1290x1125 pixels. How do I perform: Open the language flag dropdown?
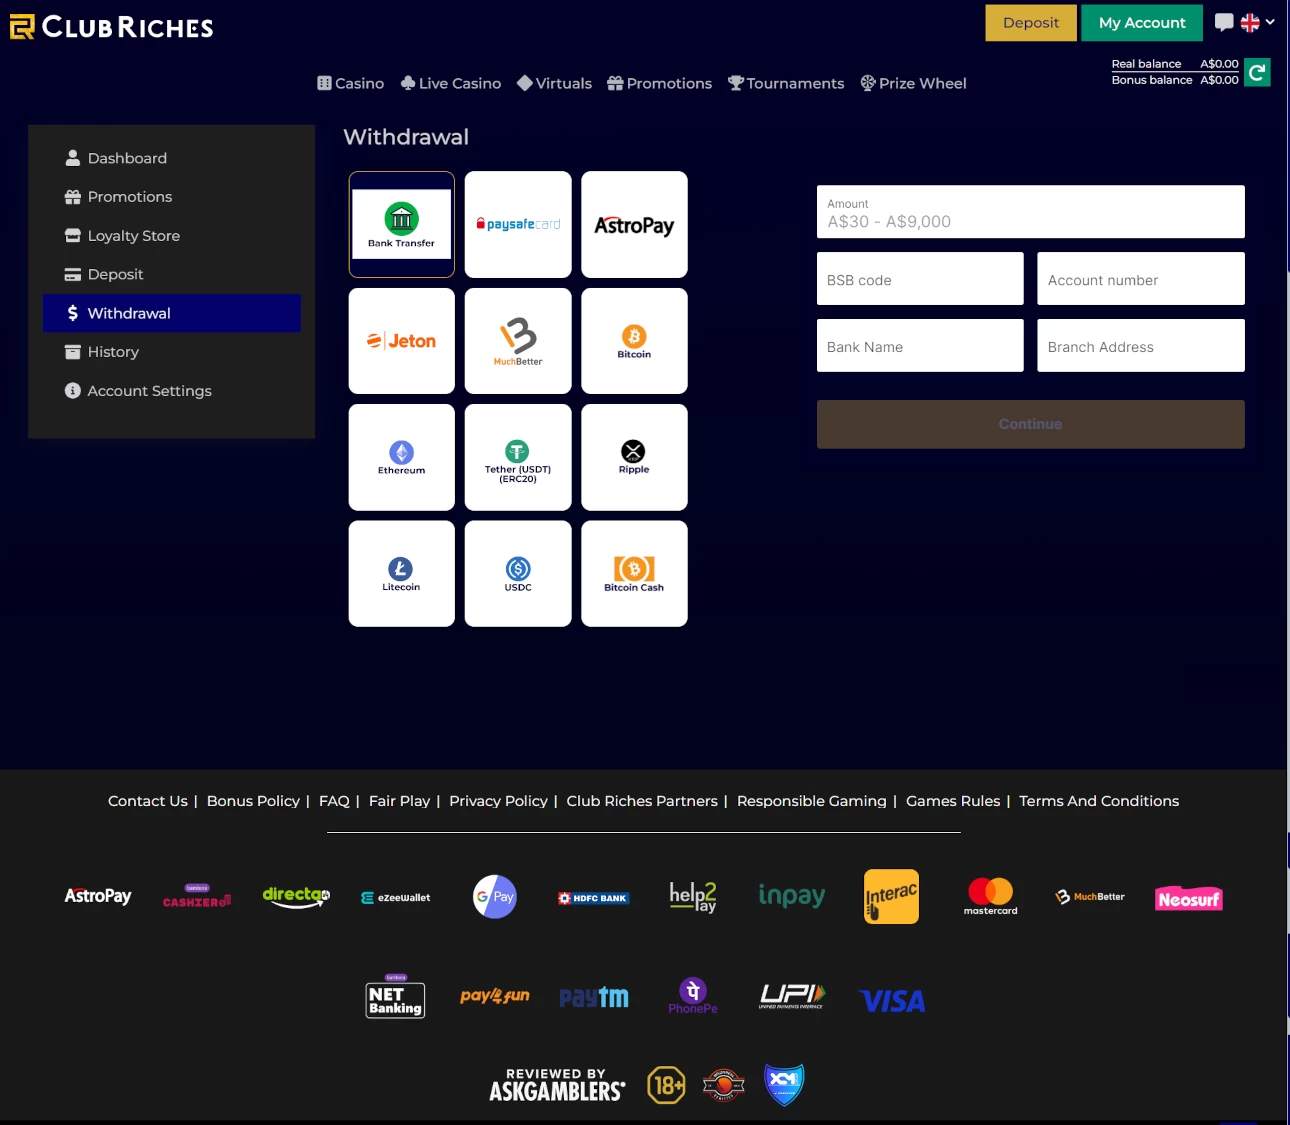[x=1258, y=22]
